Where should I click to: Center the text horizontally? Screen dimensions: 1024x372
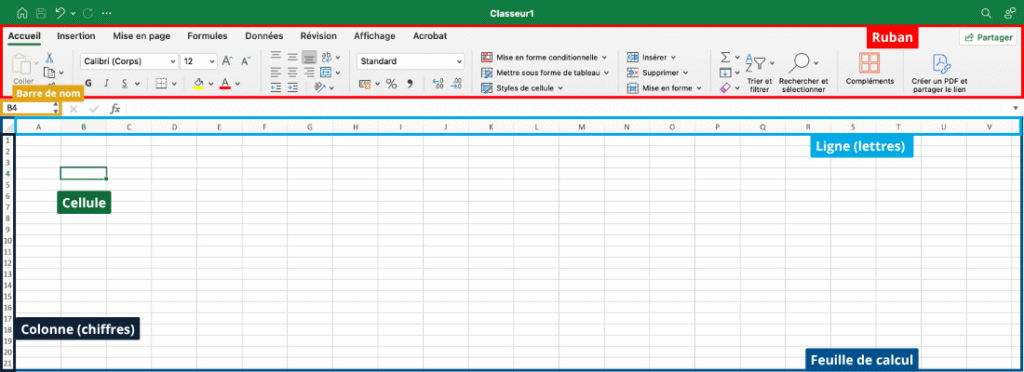coord(293,72)
